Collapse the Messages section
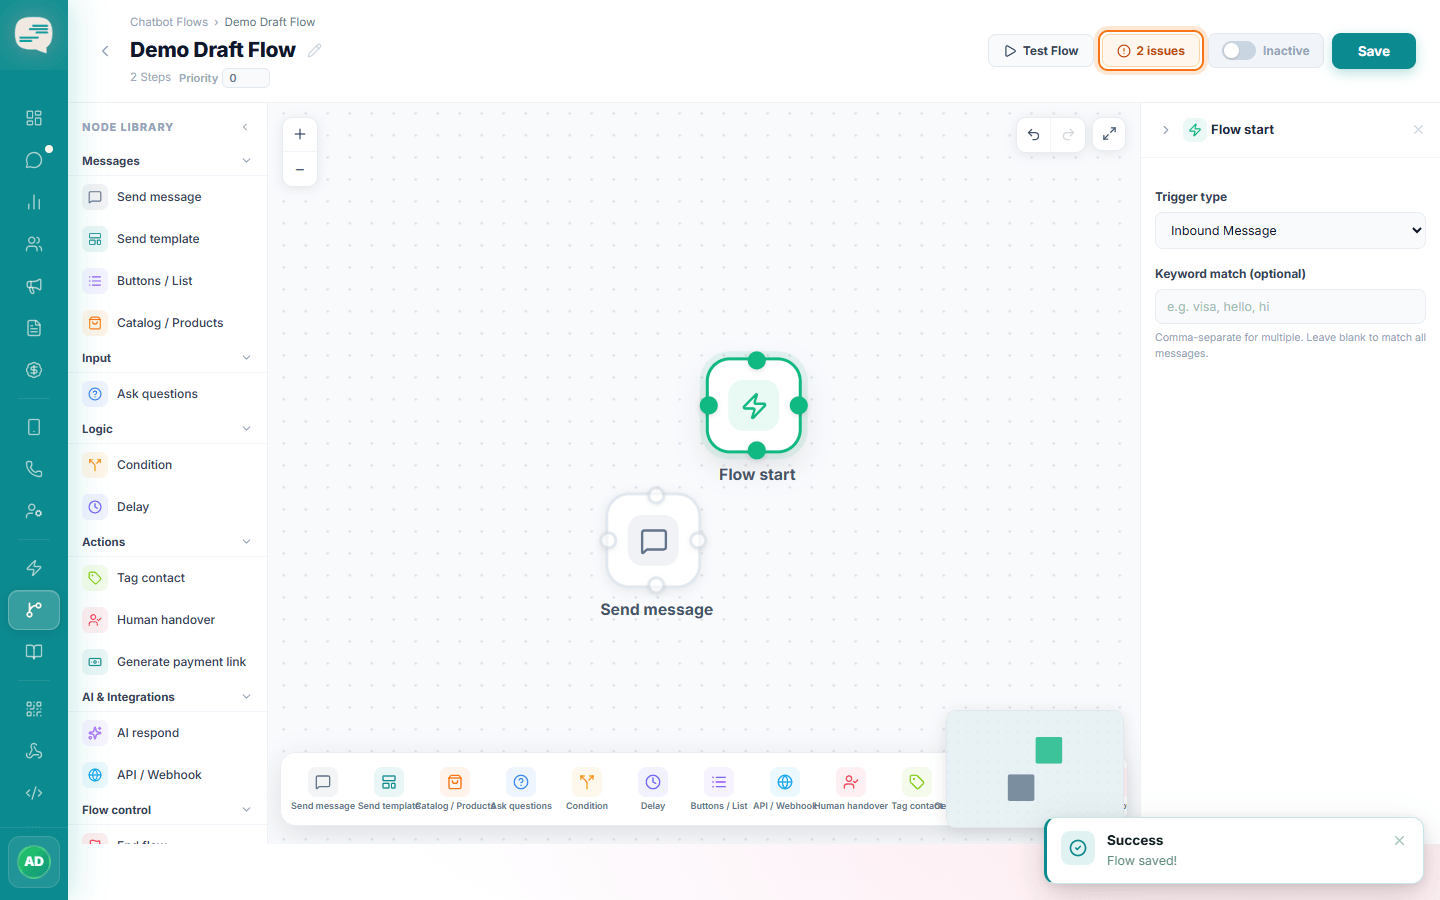Image resolution: width=1440 pixels, height=900 pixels. click(246, 161)
